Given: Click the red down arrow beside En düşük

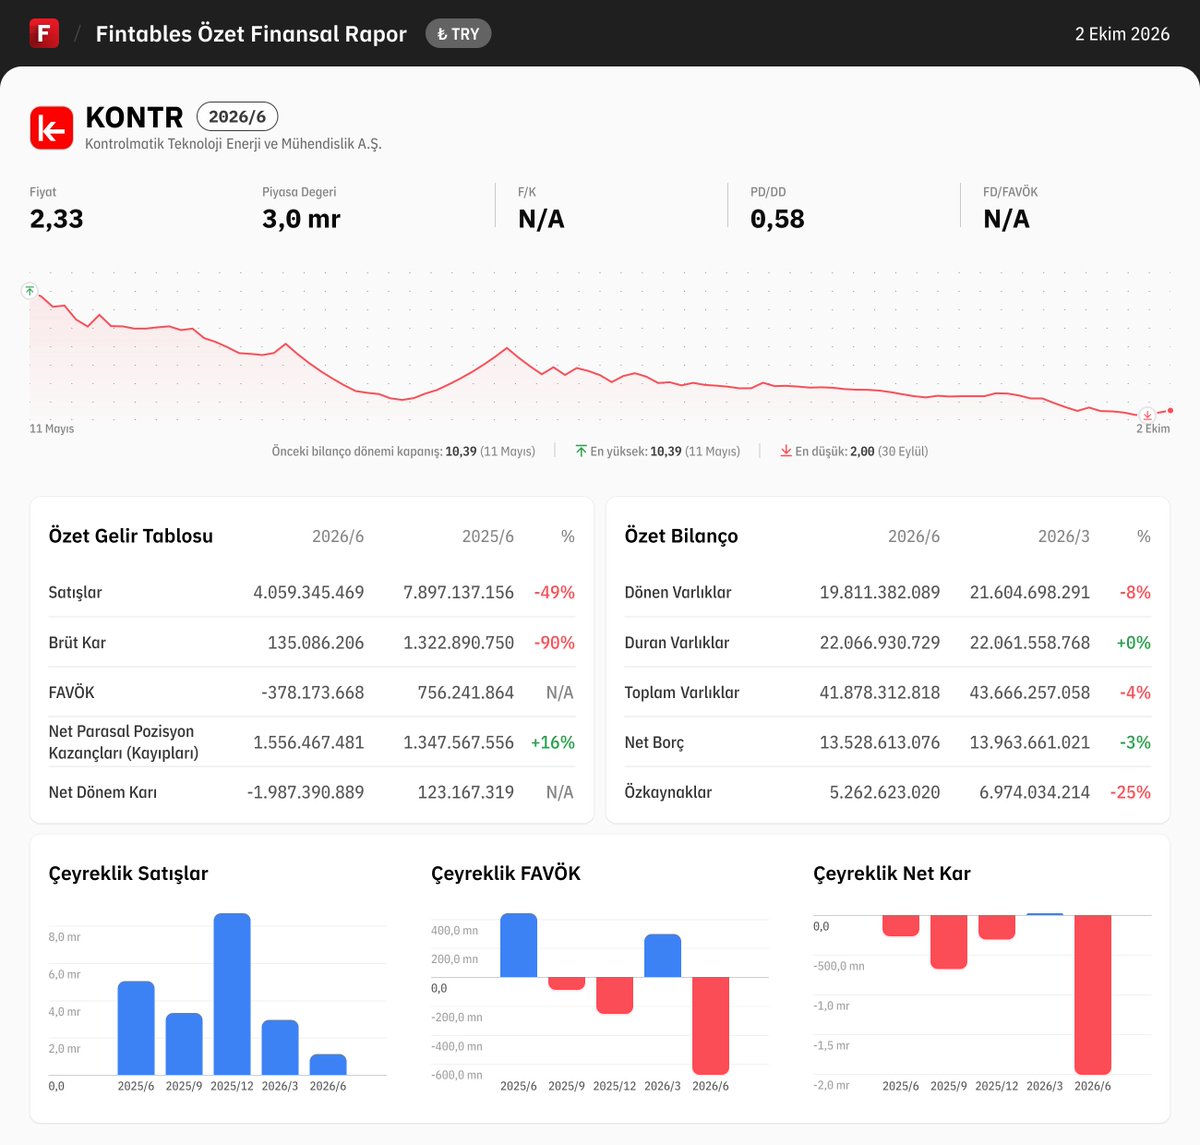Looking at the screenshot, I should [786, 451].
